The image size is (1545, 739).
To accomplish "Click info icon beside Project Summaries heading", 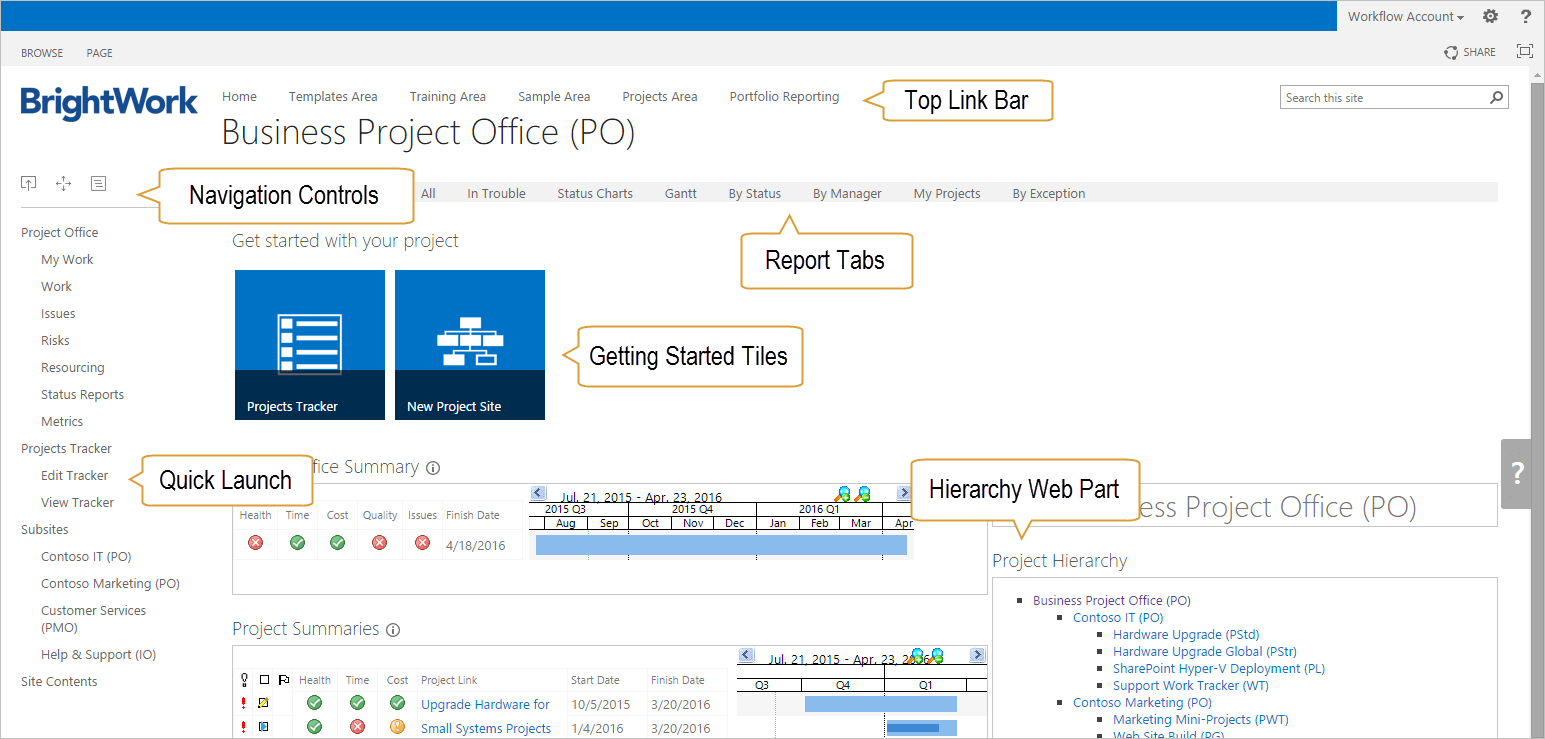I will click(393, 630).
